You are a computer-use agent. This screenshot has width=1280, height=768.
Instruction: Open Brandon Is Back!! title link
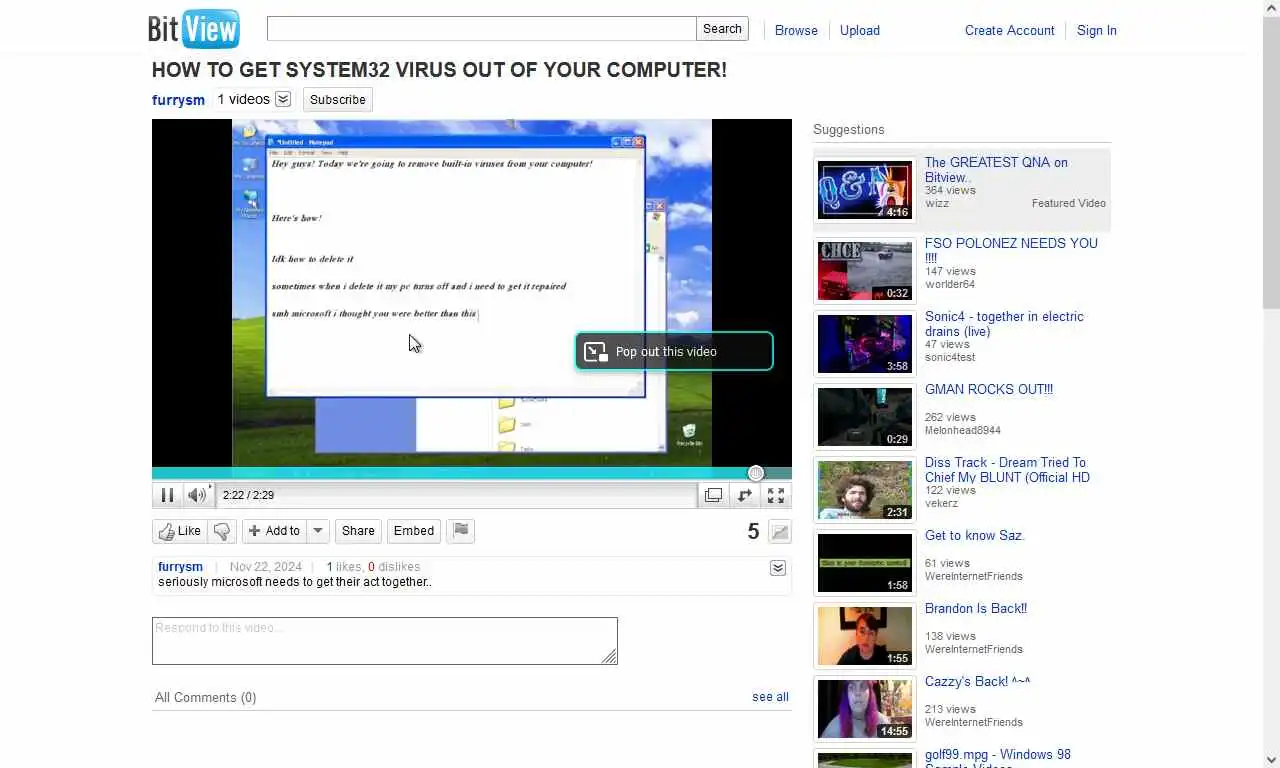pyautogui.click(x=976, y=608)
